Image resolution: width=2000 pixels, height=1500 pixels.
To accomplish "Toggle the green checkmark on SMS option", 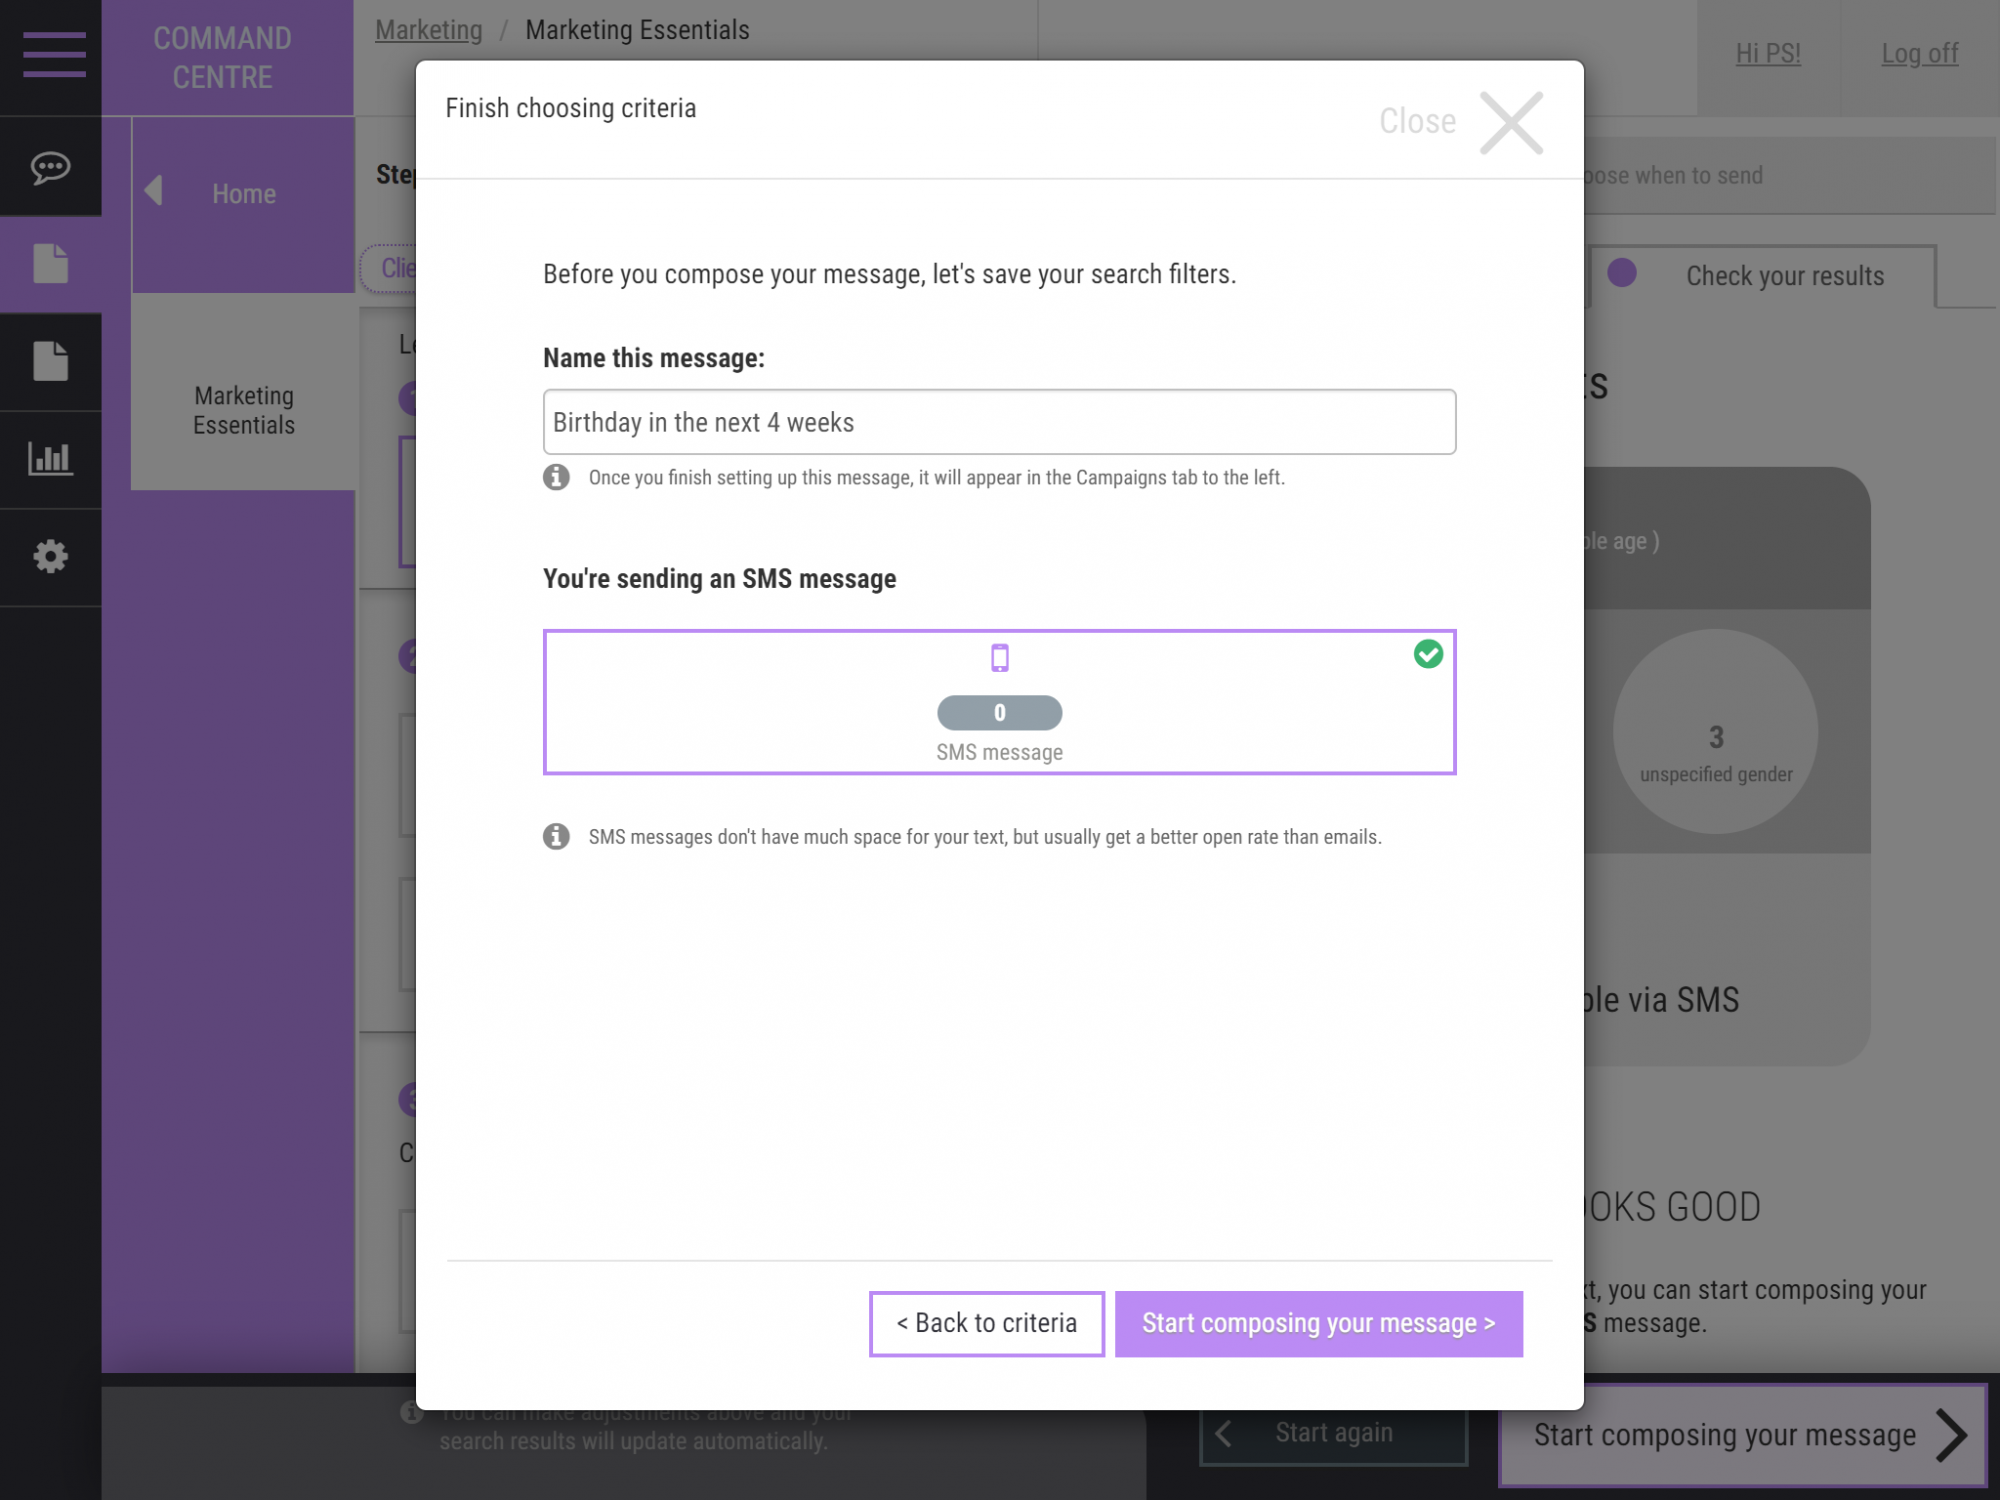I will click(1428, 654).
